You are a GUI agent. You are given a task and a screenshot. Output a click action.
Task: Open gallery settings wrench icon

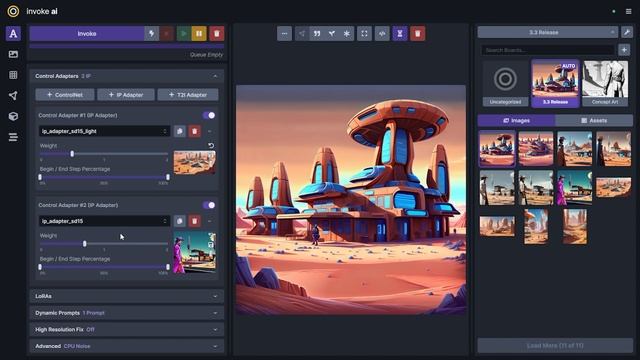pyautogui.click(x=627, y=32)
